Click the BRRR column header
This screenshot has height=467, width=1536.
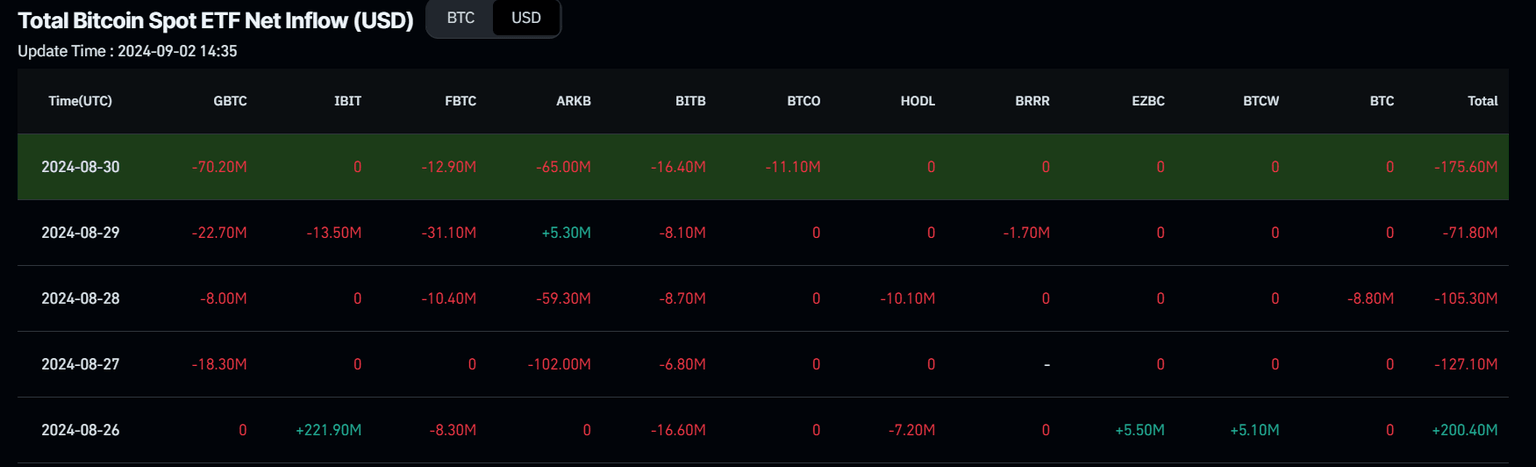click(1033, 101)
